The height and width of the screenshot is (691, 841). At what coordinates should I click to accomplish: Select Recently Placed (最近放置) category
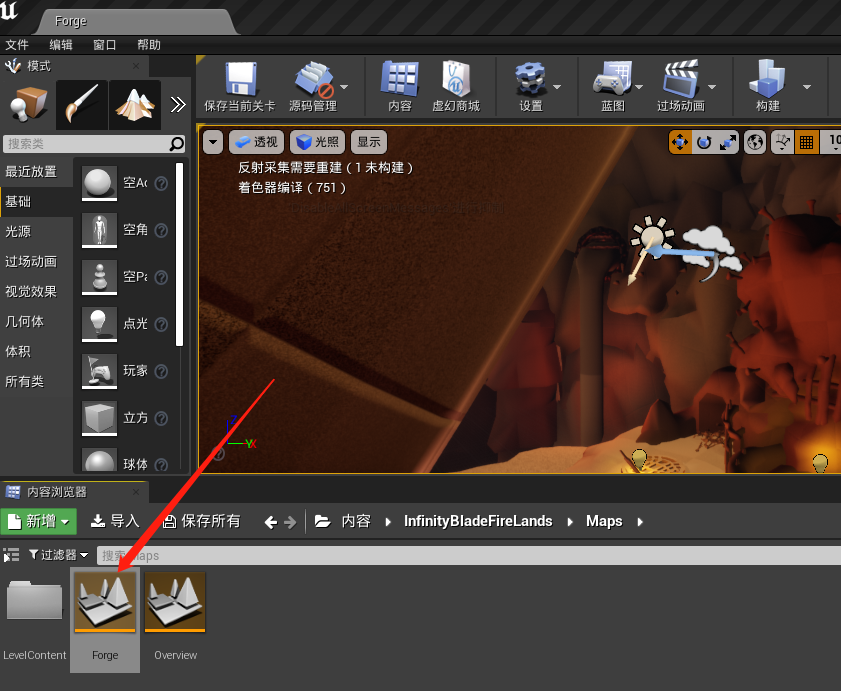click(36, 172)
